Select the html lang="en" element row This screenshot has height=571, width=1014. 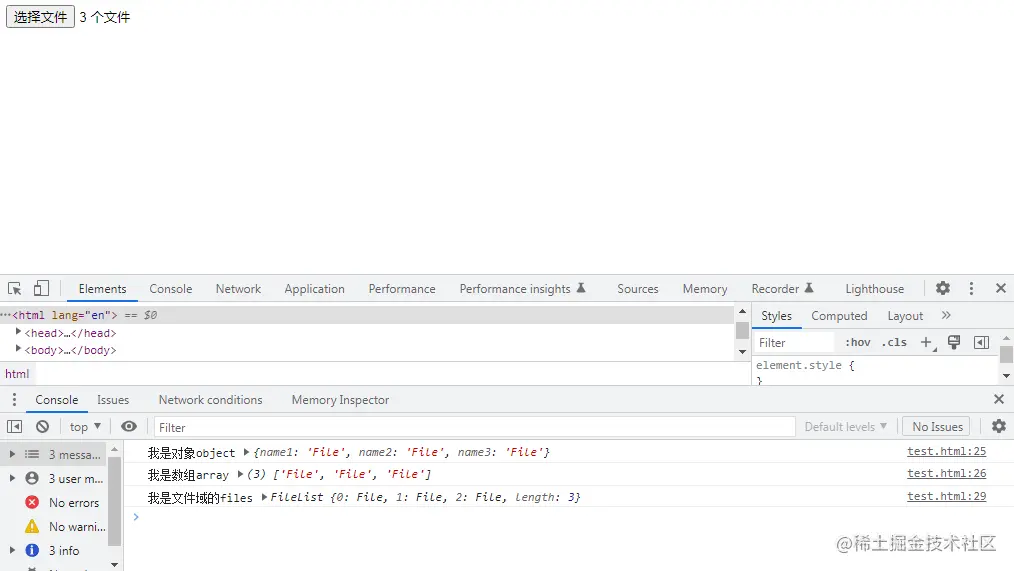coord(367,315)
